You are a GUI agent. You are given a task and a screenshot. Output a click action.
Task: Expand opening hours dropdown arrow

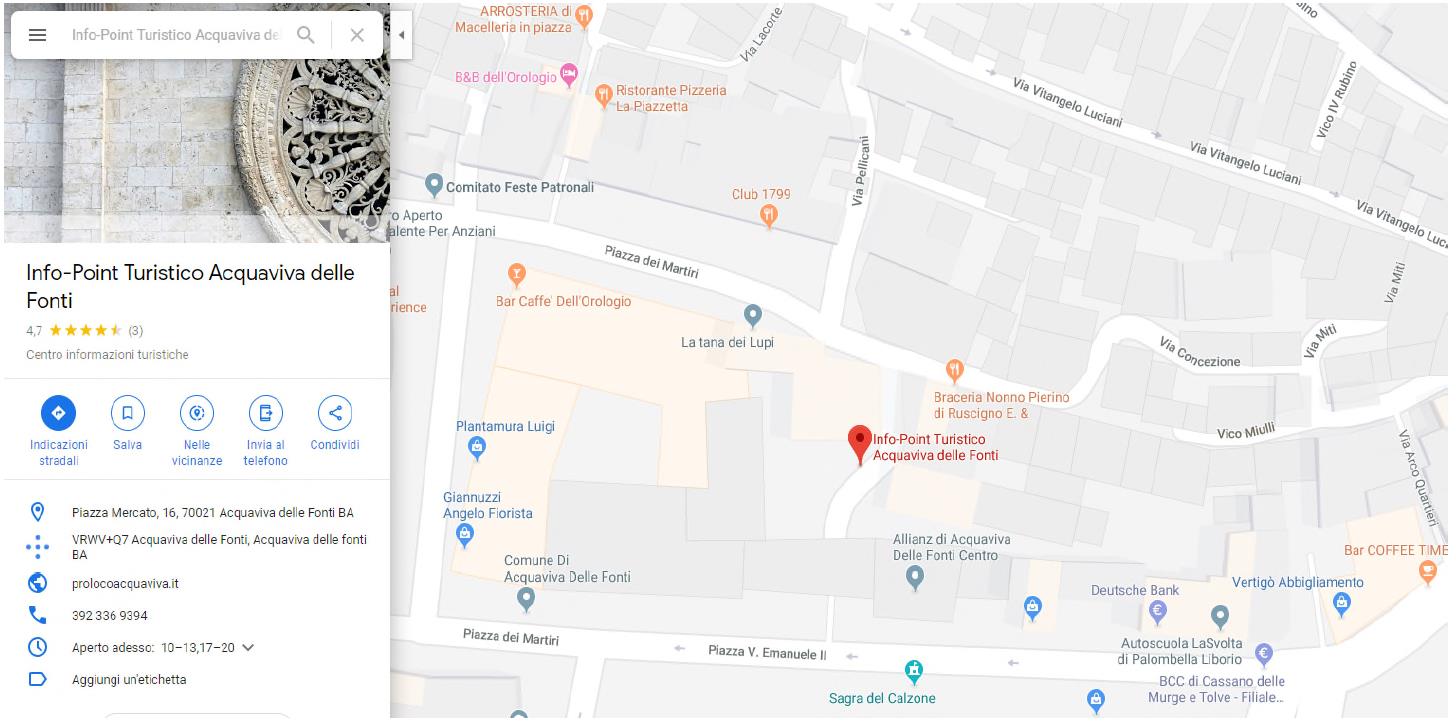(248, 648)
